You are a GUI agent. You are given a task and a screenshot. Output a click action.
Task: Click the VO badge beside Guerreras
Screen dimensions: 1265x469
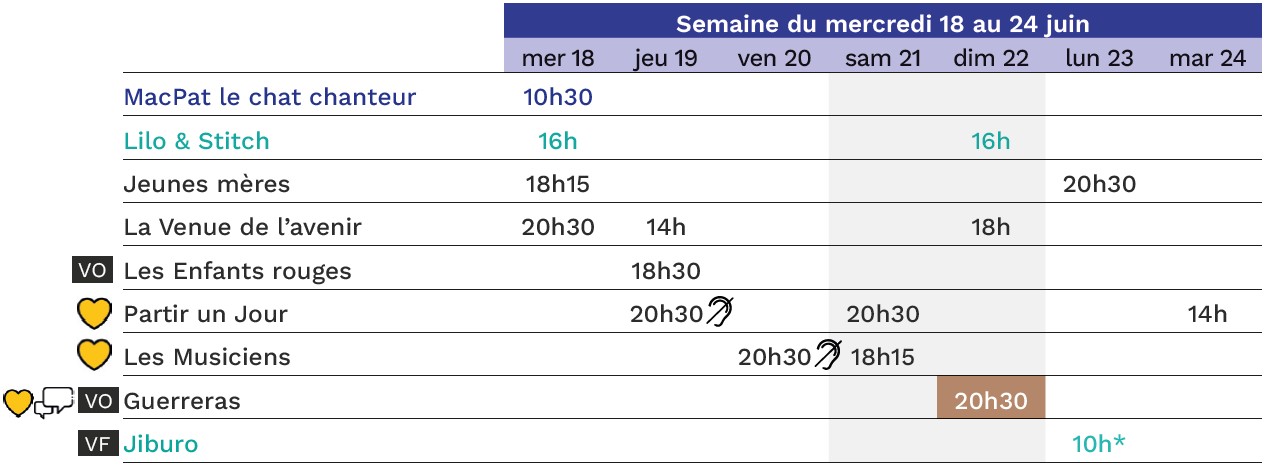[96, 401]
